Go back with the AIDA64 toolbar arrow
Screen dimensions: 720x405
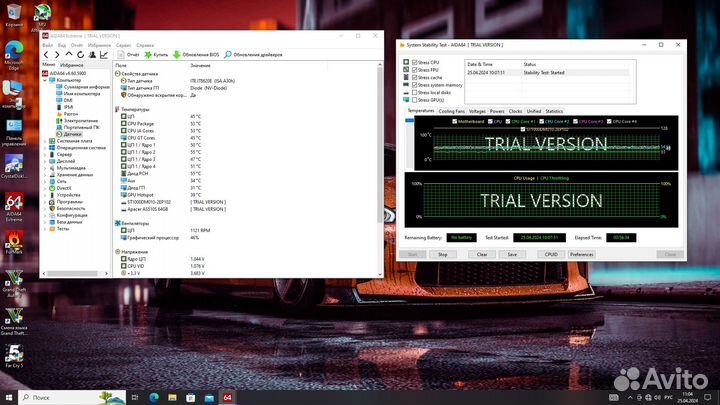click(x=46, y=55)
